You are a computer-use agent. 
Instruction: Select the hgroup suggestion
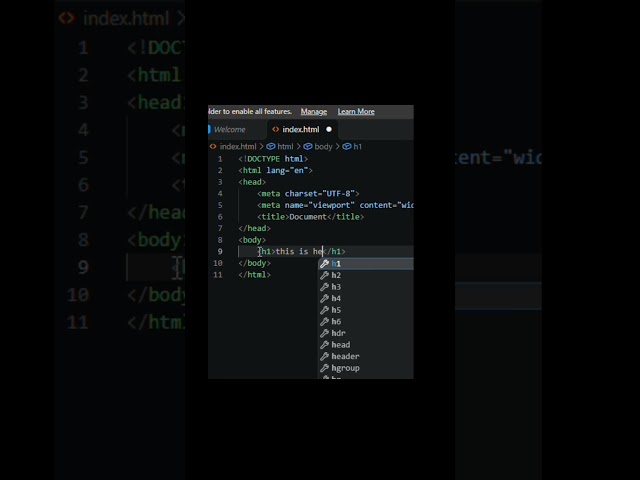coord(366,368)
